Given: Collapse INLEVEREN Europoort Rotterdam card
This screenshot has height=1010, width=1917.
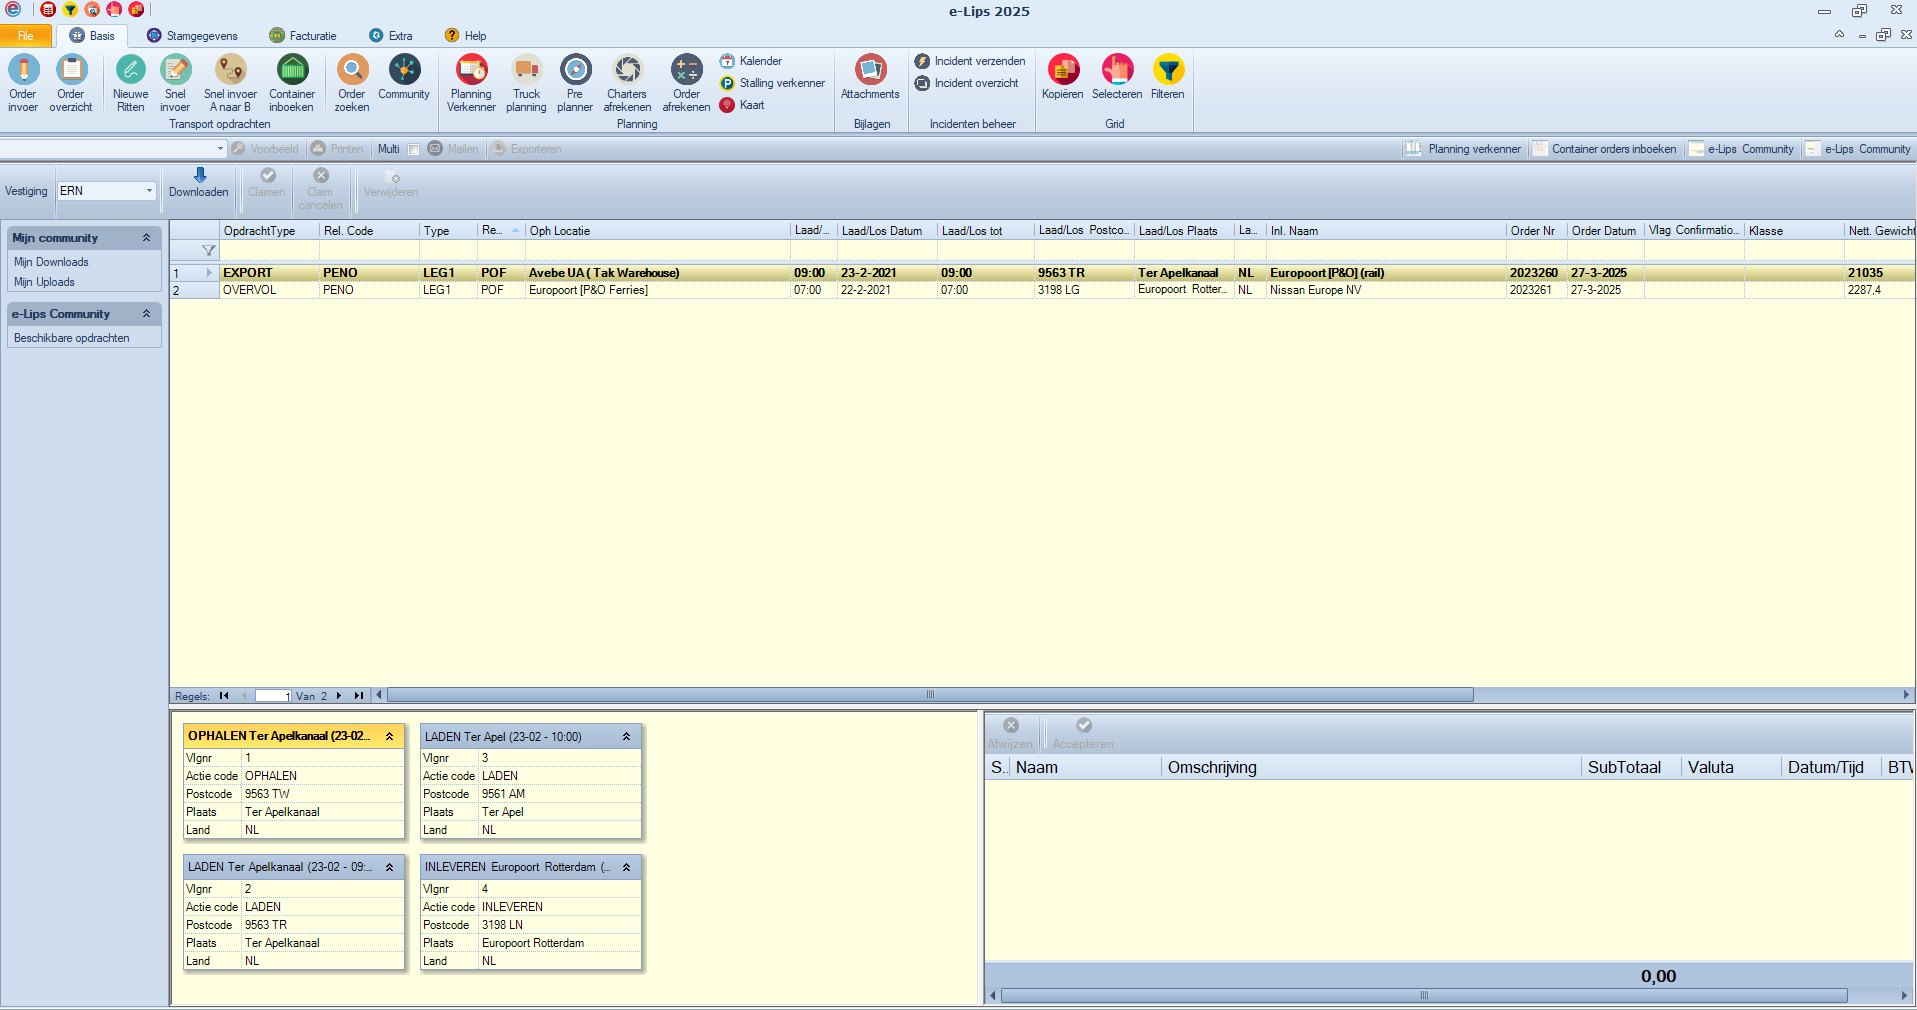Looking at the screenshot, I should pyautogui.click(x=627, y=867).
